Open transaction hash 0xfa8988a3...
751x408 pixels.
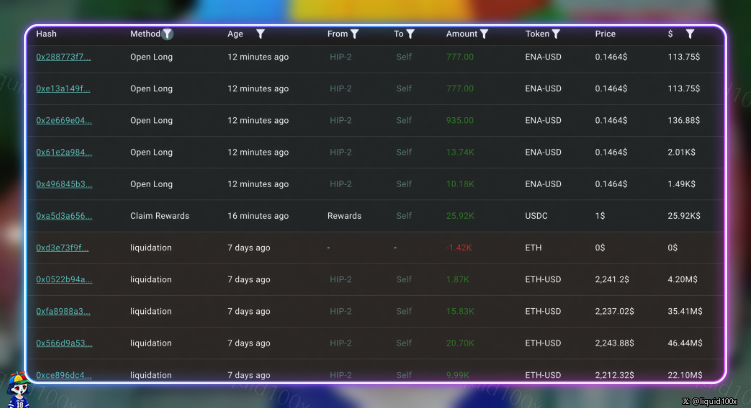click(63, 312)
